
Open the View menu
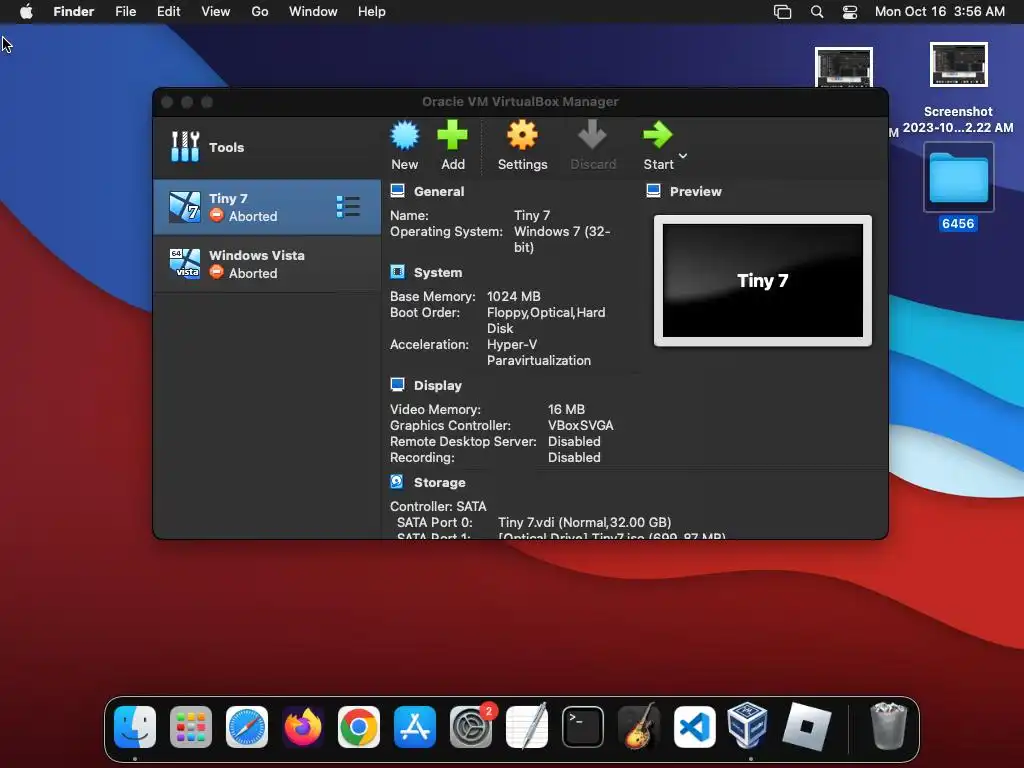pos(216,12)
